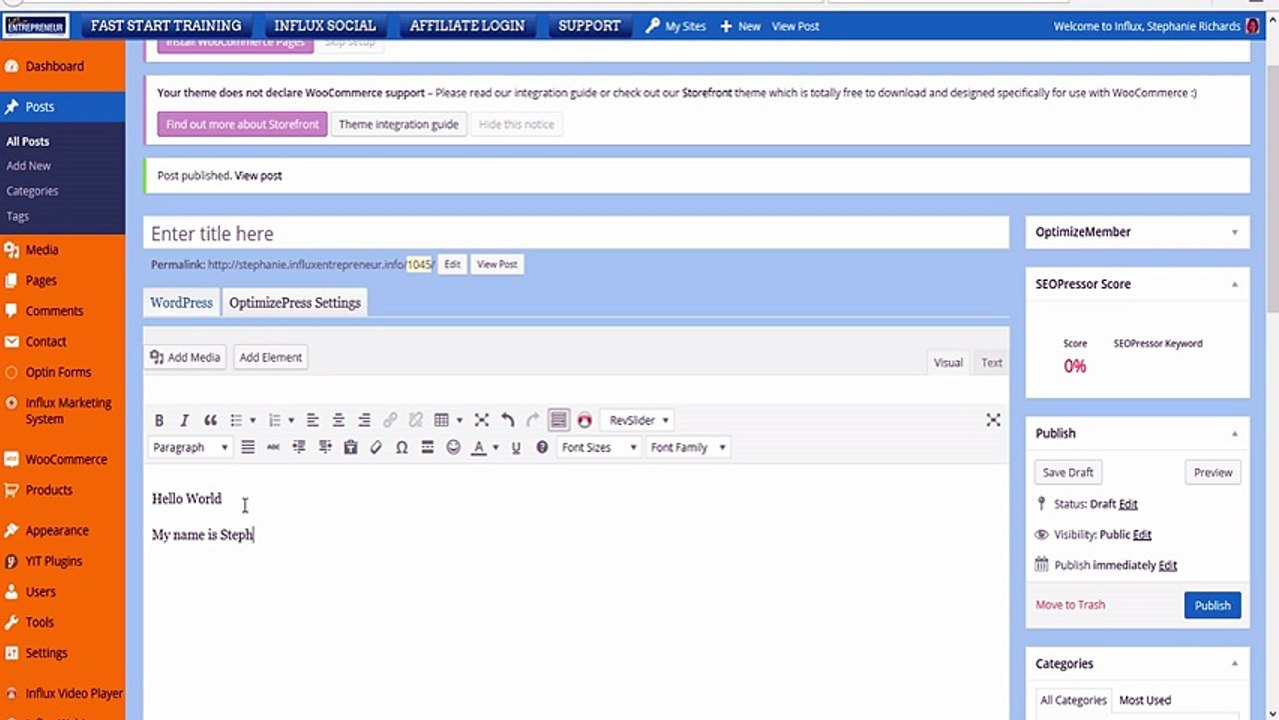The width and height of the screenshot is (1279, 720).
Task: Collapse the Categories panel
Action: (x=1234, y=663)
